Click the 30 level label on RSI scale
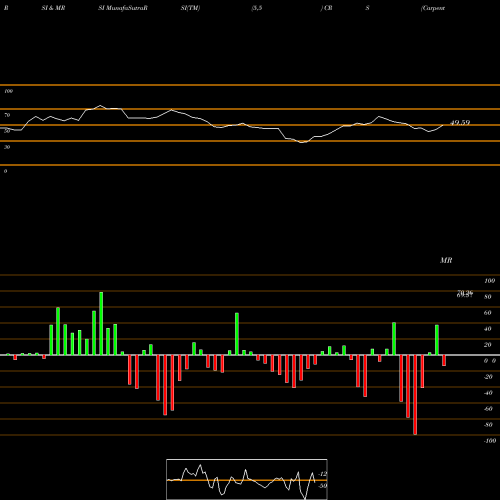 coord(7,147)
